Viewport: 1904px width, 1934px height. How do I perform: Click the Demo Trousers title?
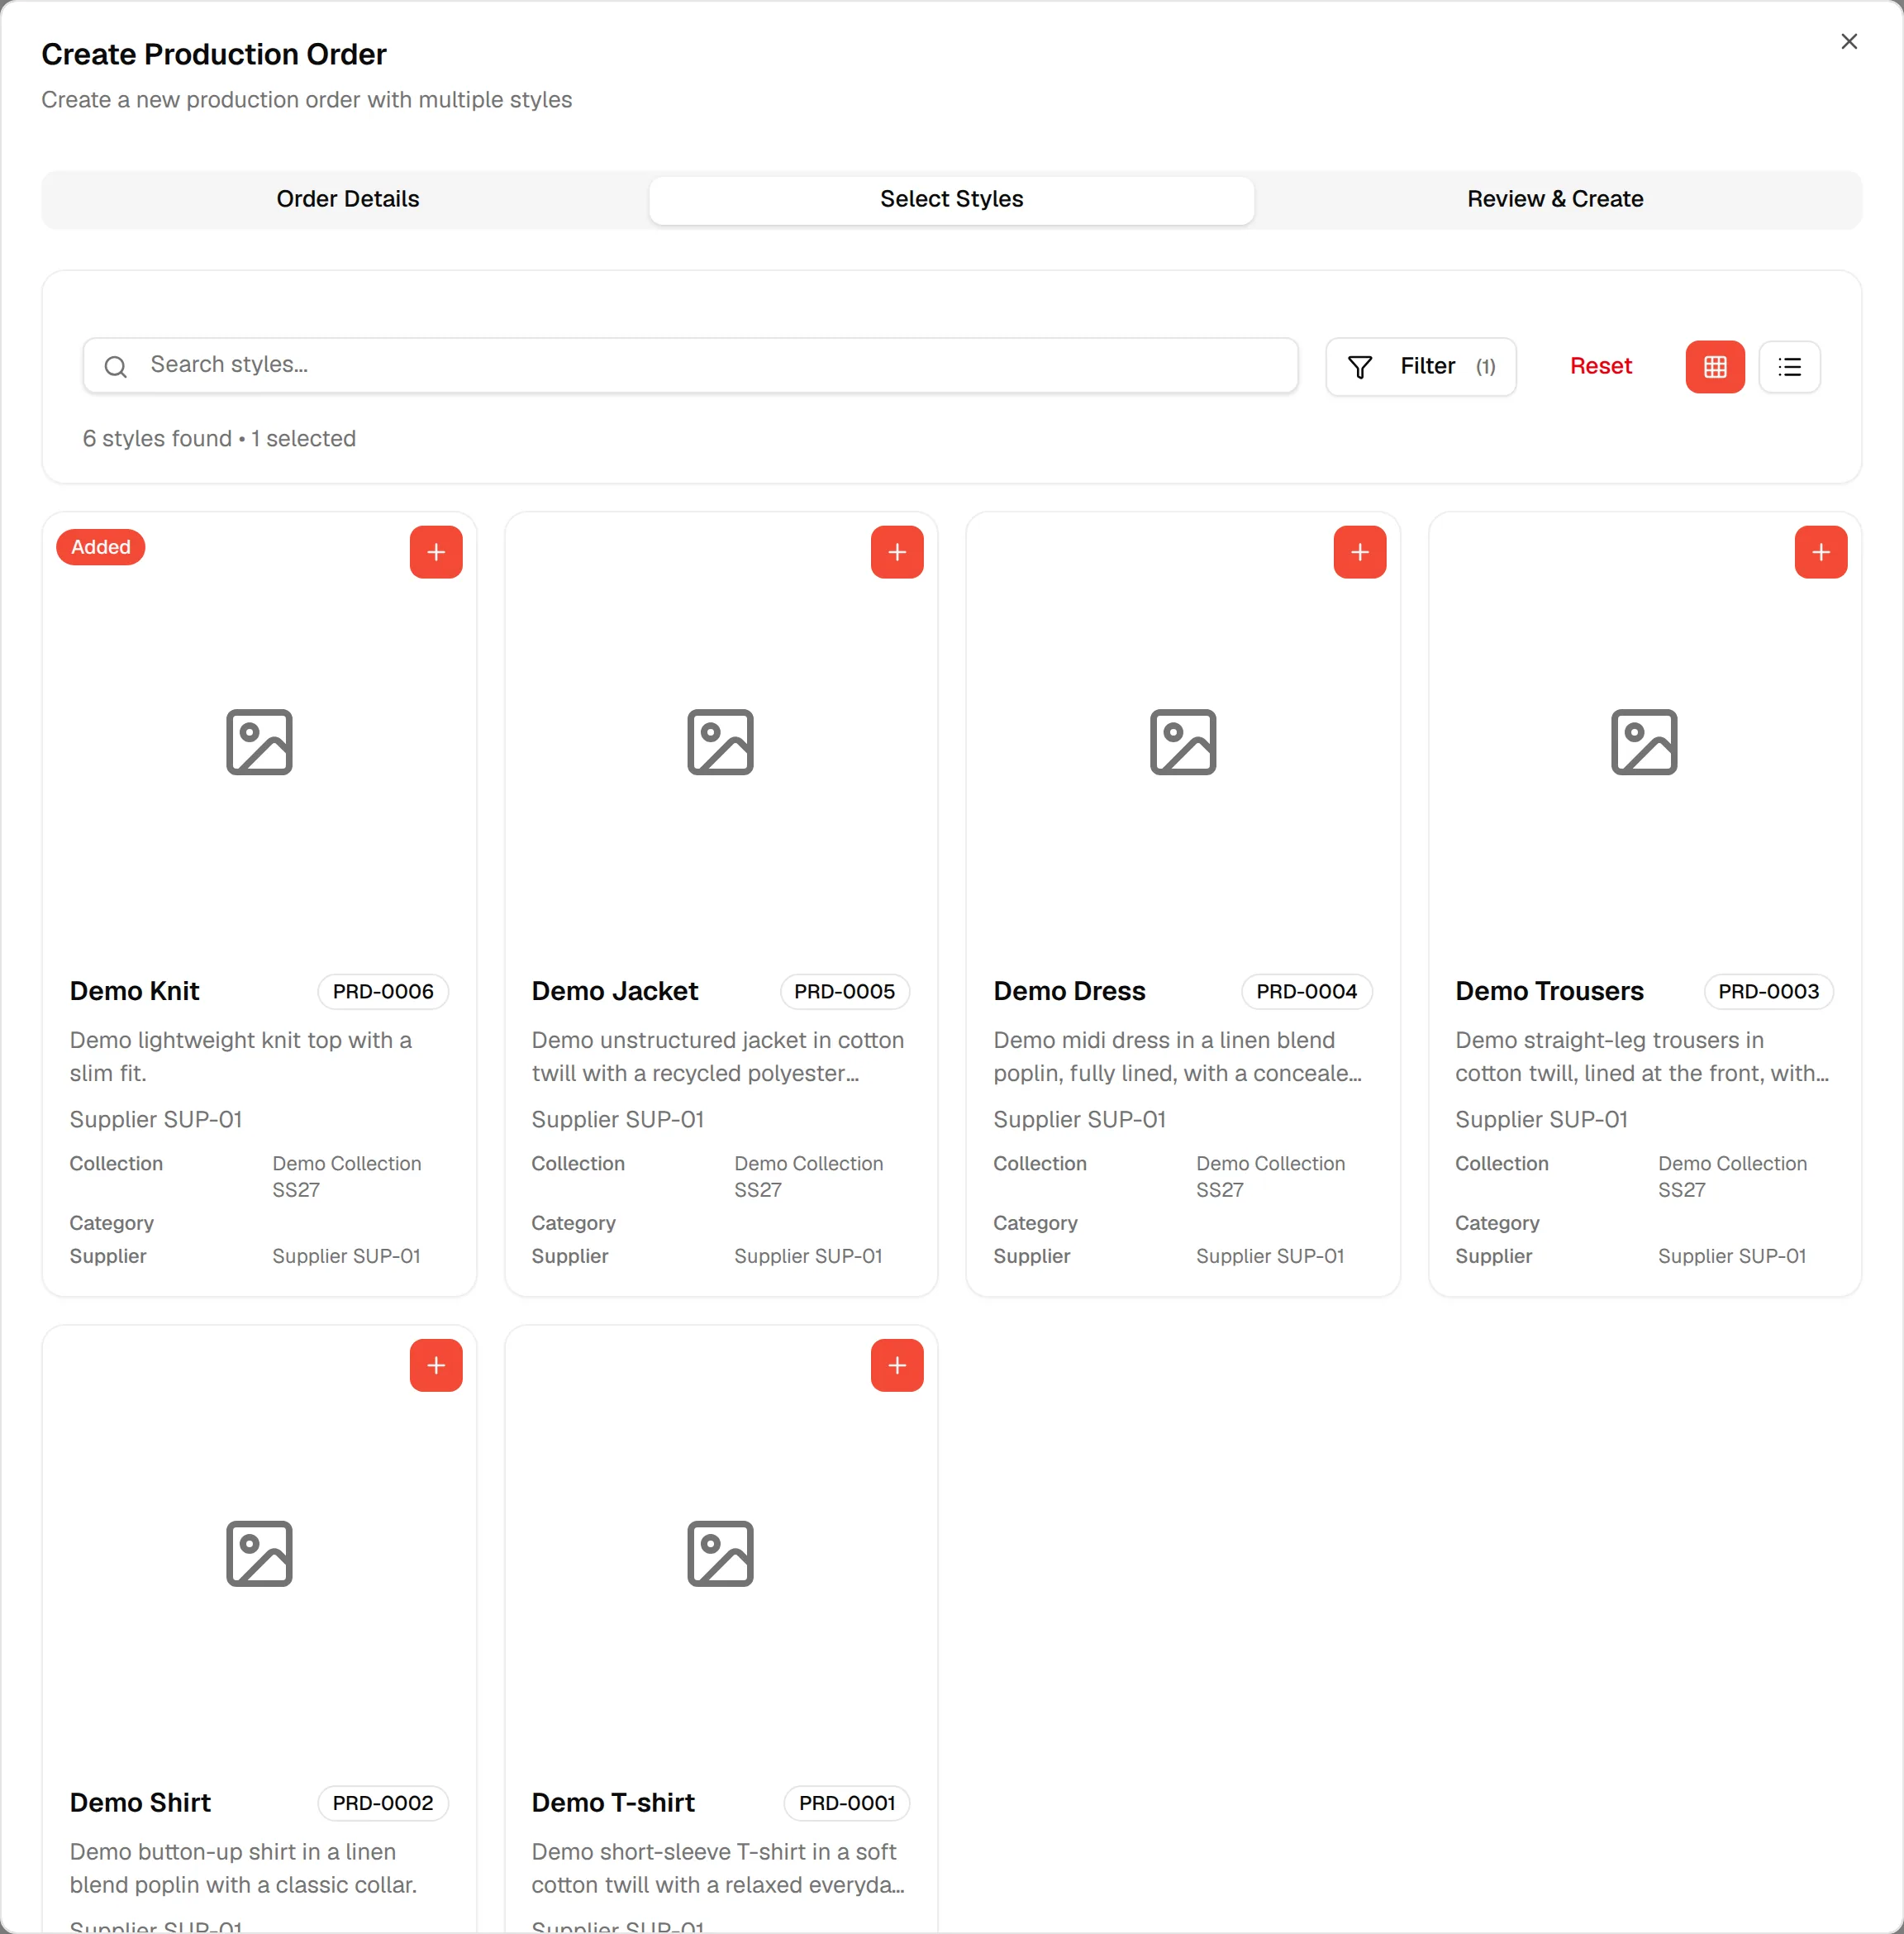[x=1549, y=991]
